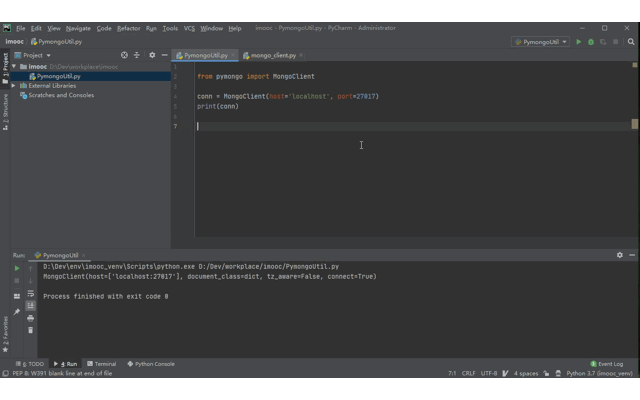This screenshot has width=640, height=400.
Task: Click the inspections profile icon in status bar
Action: [558, 373]
